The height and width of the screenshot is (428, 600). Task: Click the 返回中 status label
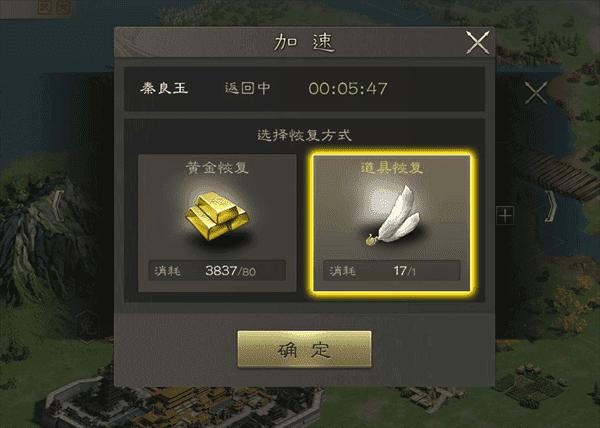[x=248, y=88]
